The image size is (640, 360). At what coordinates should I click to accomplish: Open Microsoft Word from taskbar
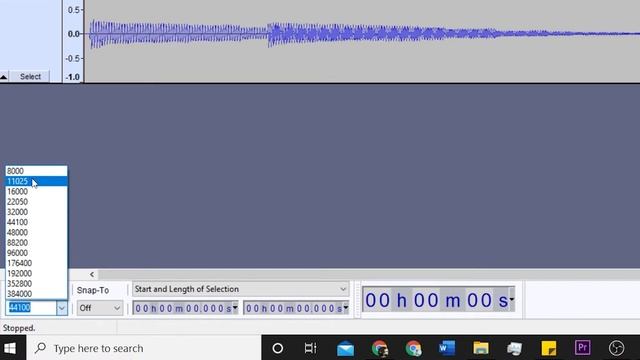click(447, 348)
